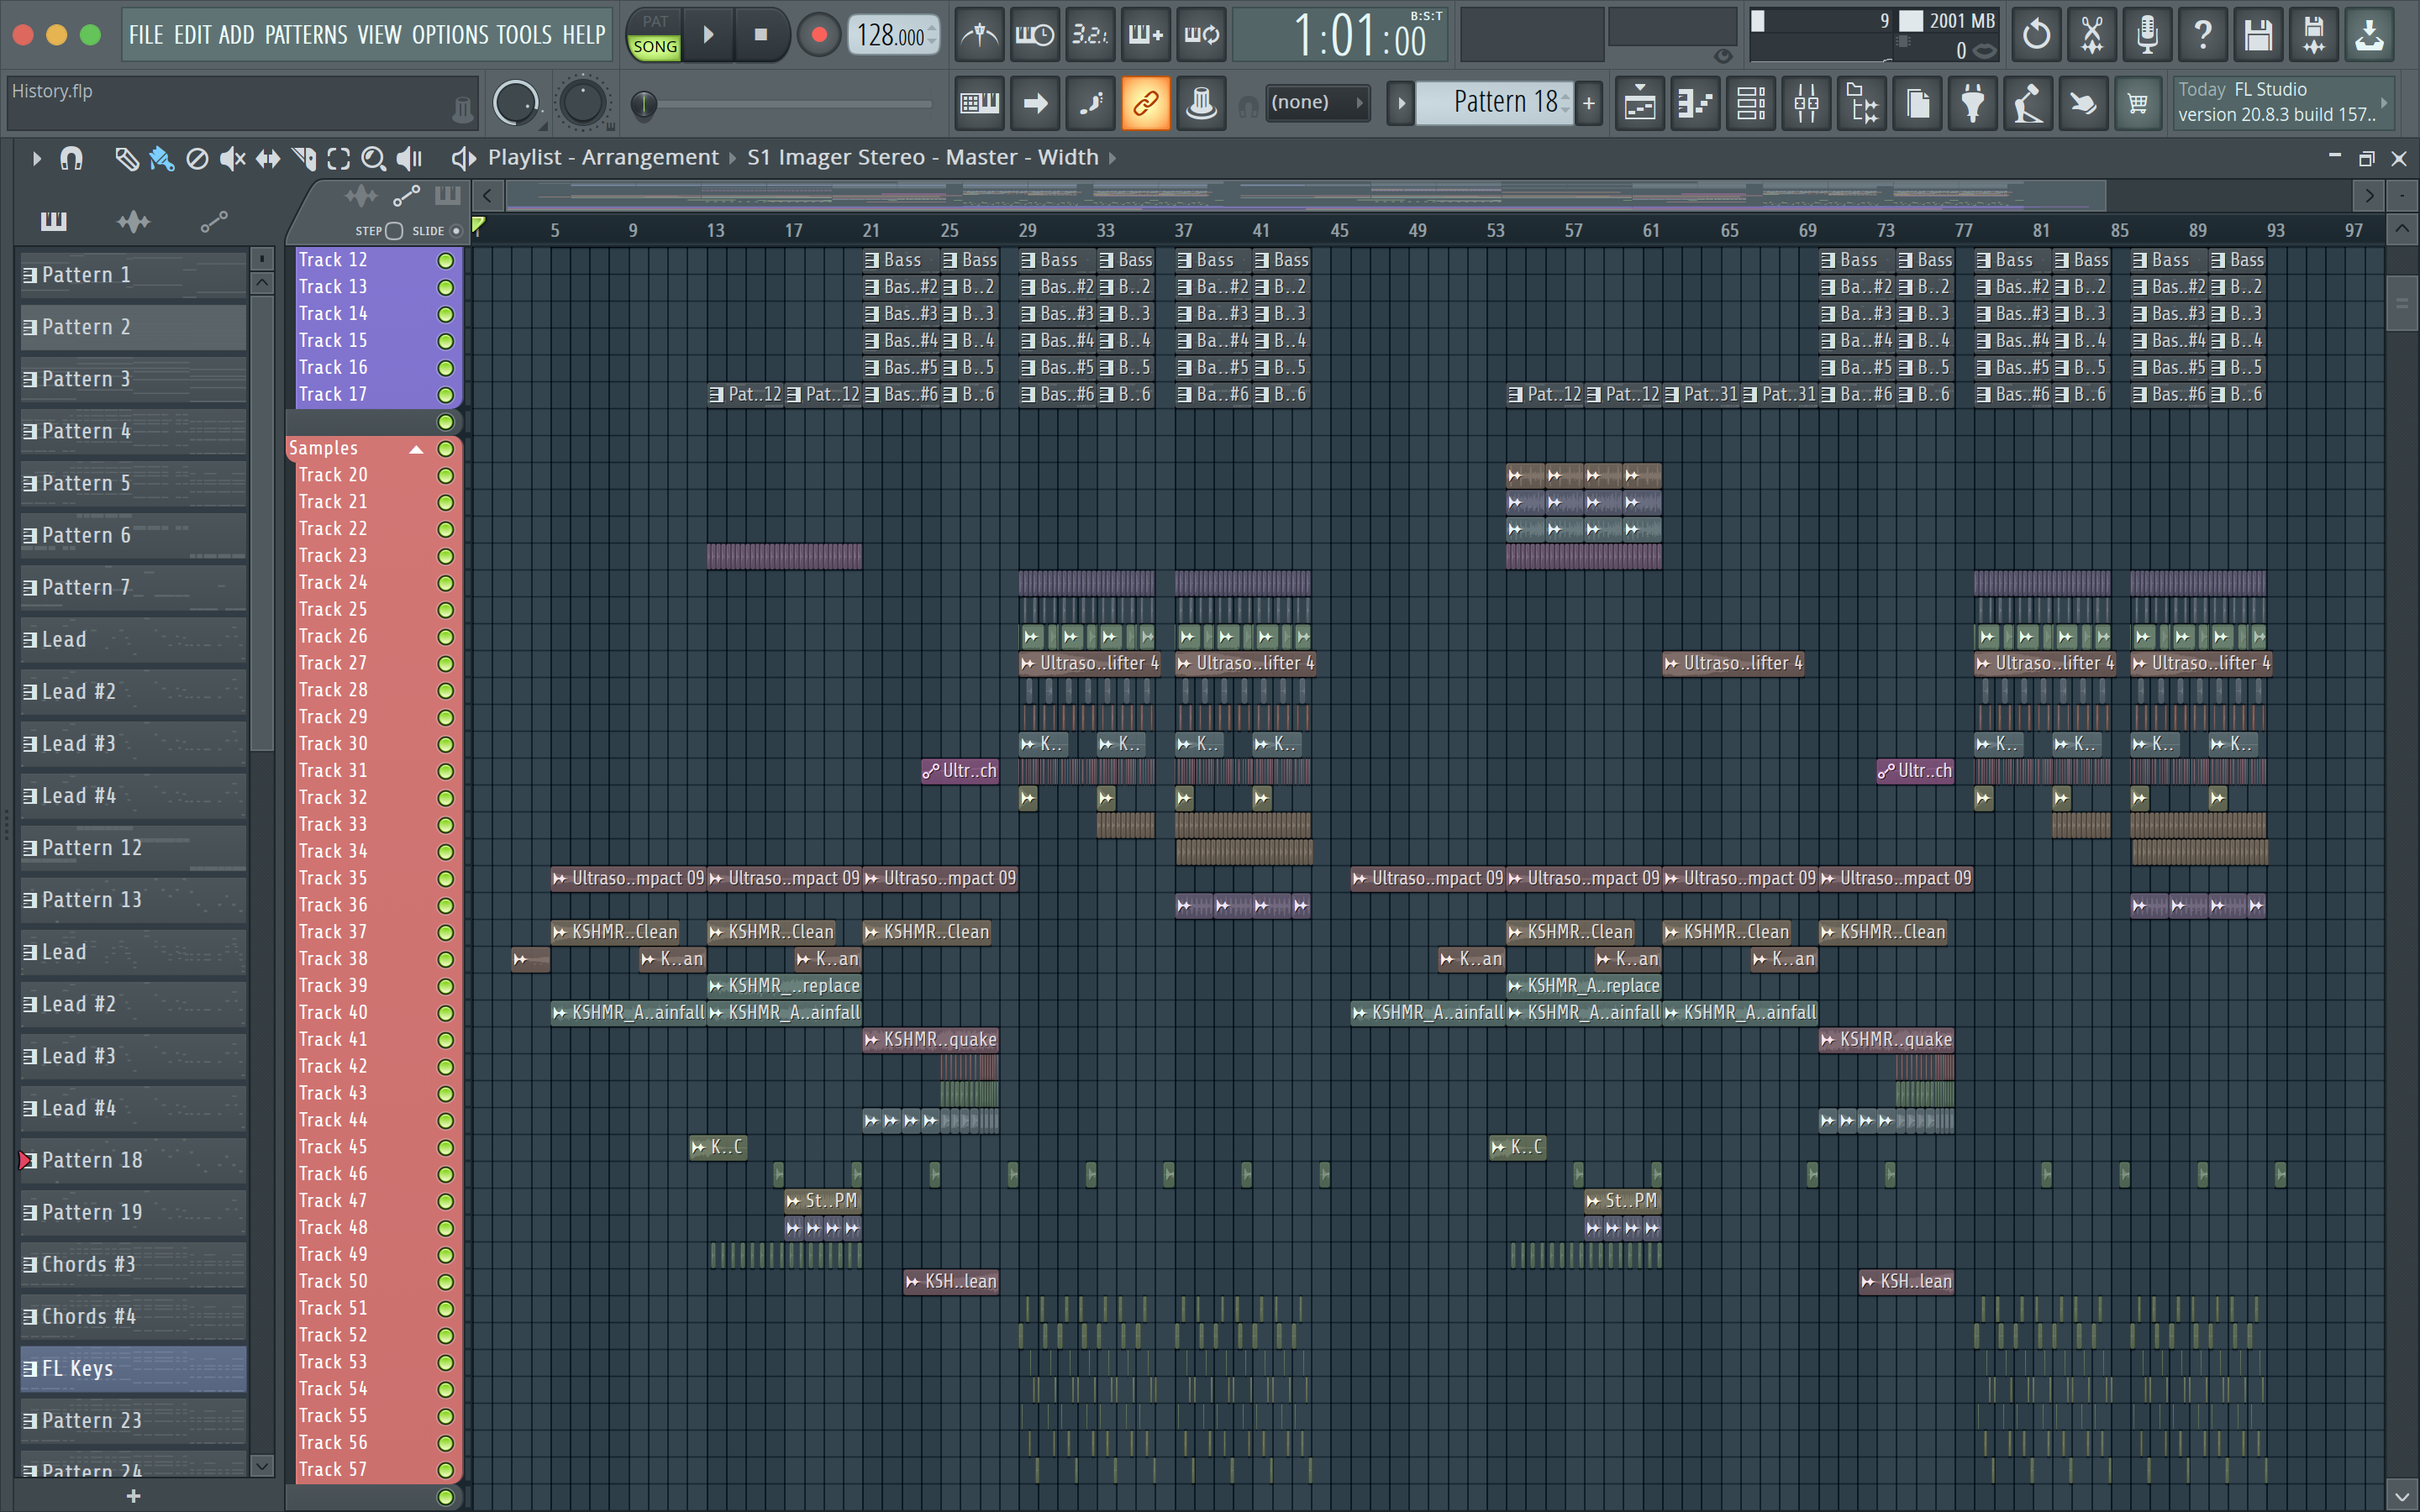Save the project with disk icon
This screenshot has height=1512, width=2420.
(x=2257, y=35)
